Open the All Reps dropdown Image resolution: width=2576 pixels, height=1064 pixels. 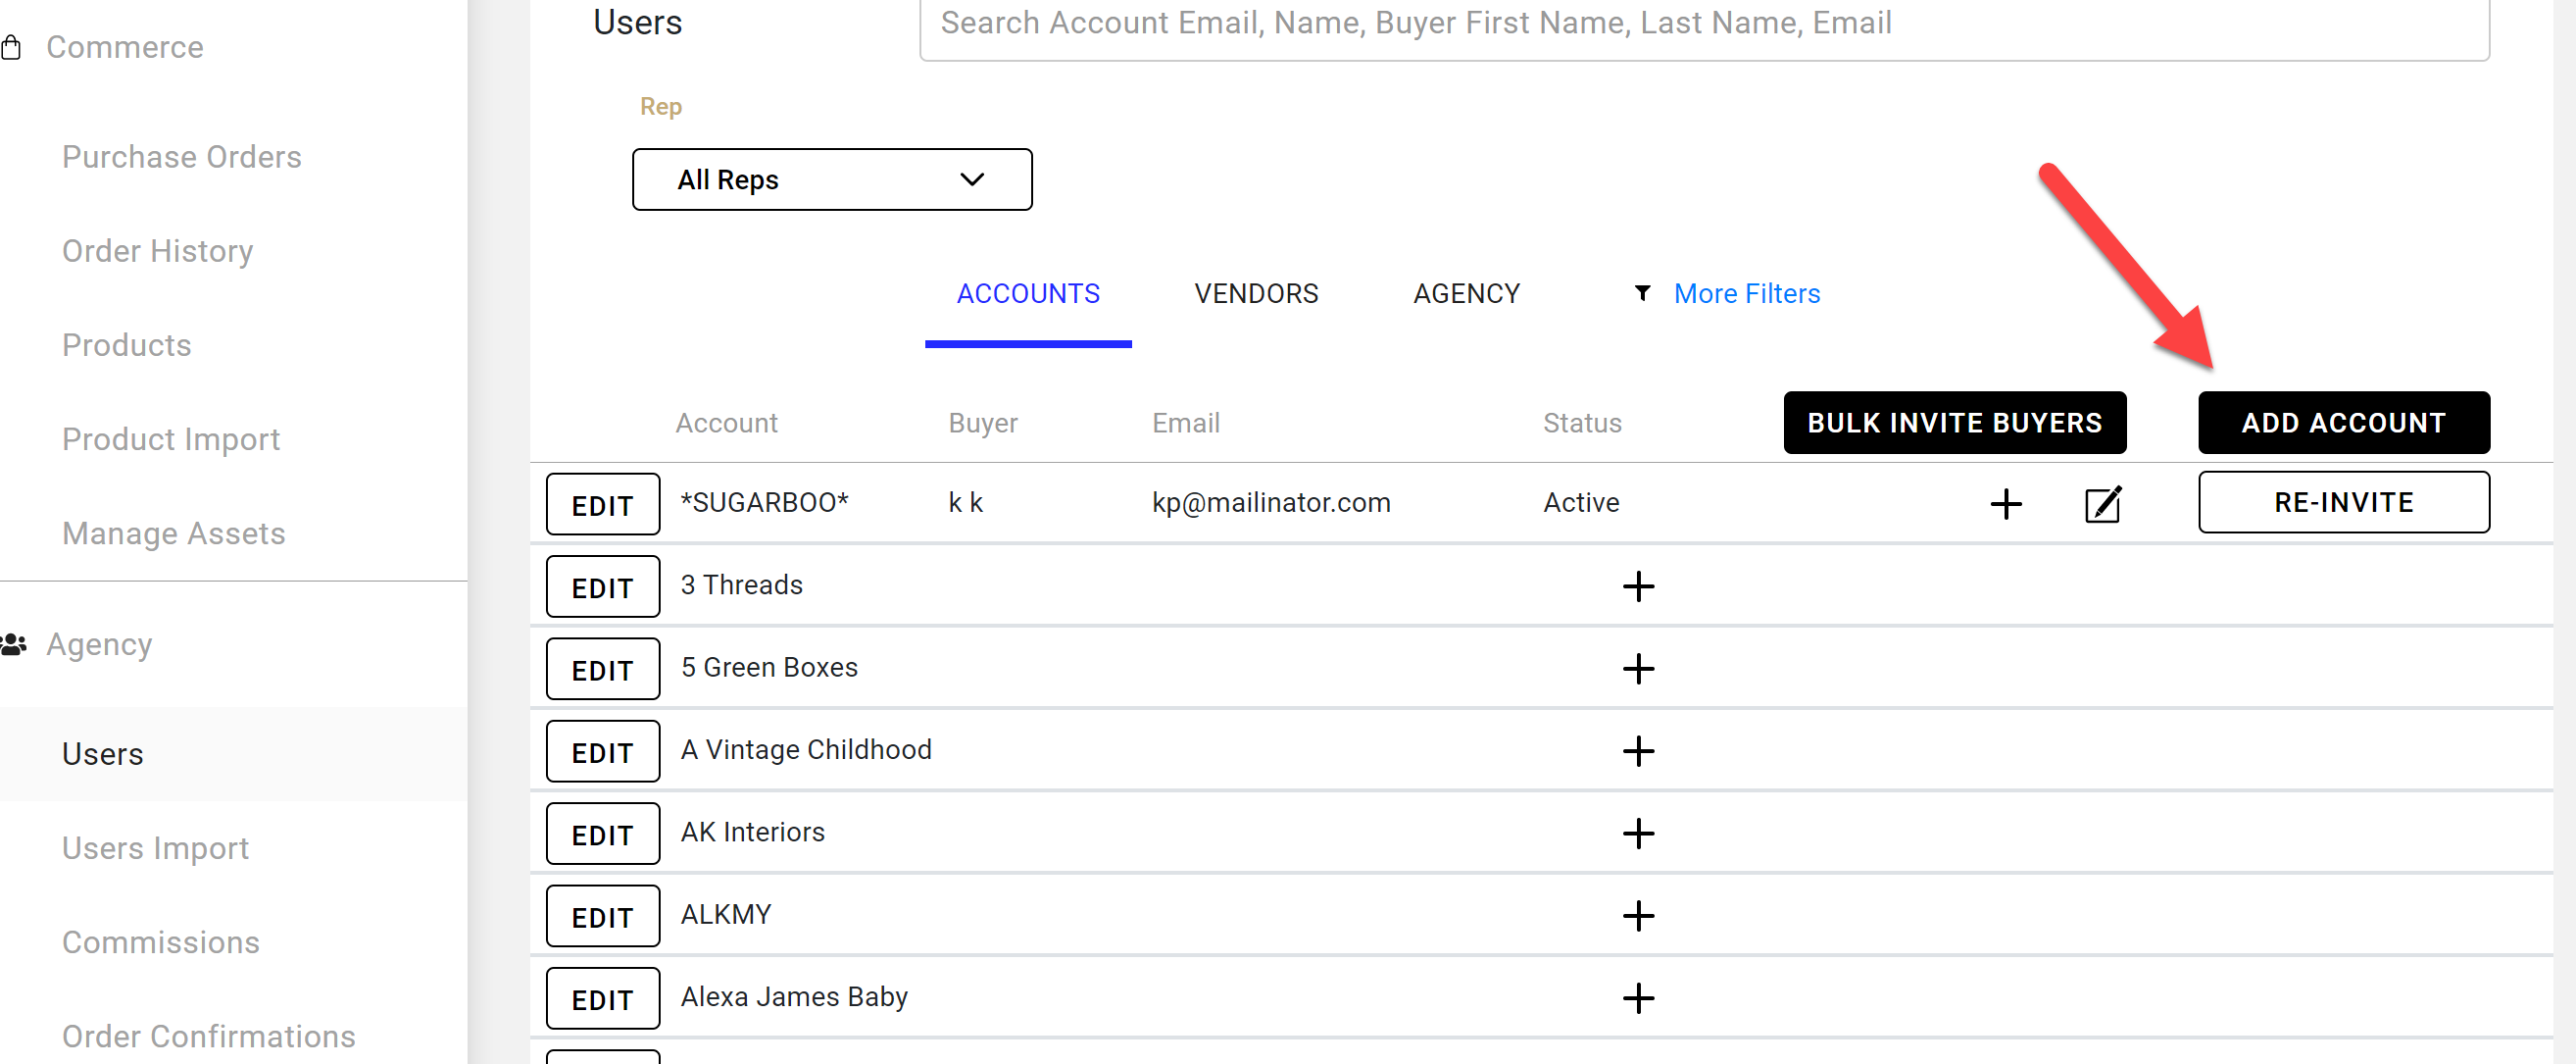pos(831,180)
